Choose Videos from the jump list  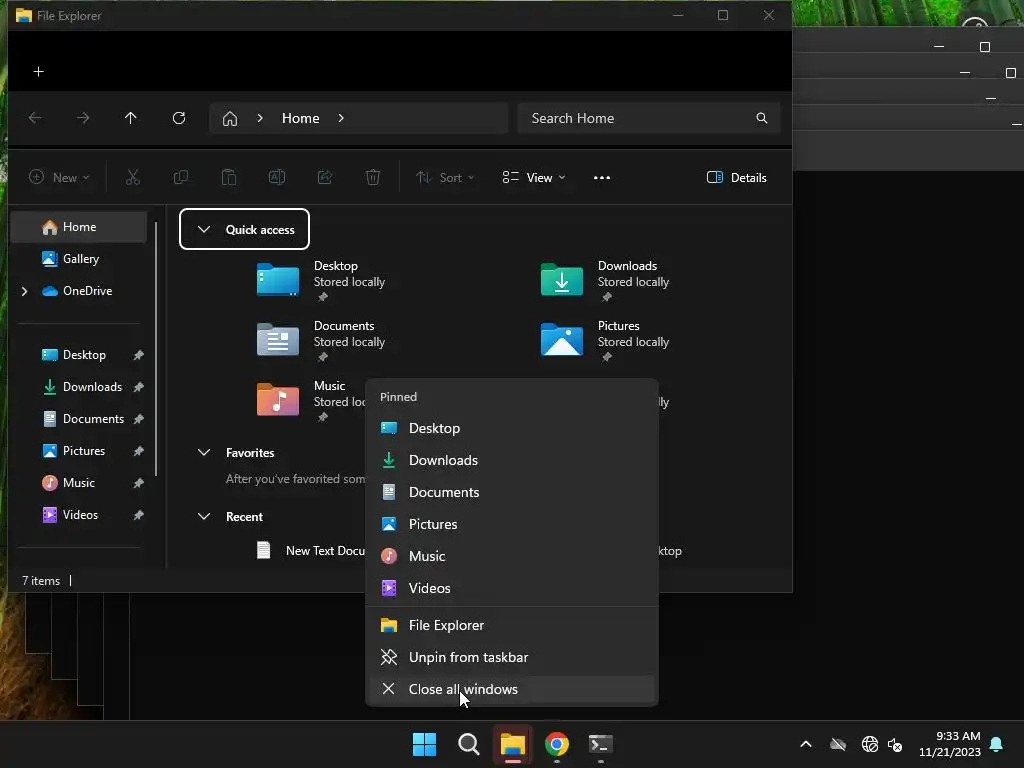(512, 588)
